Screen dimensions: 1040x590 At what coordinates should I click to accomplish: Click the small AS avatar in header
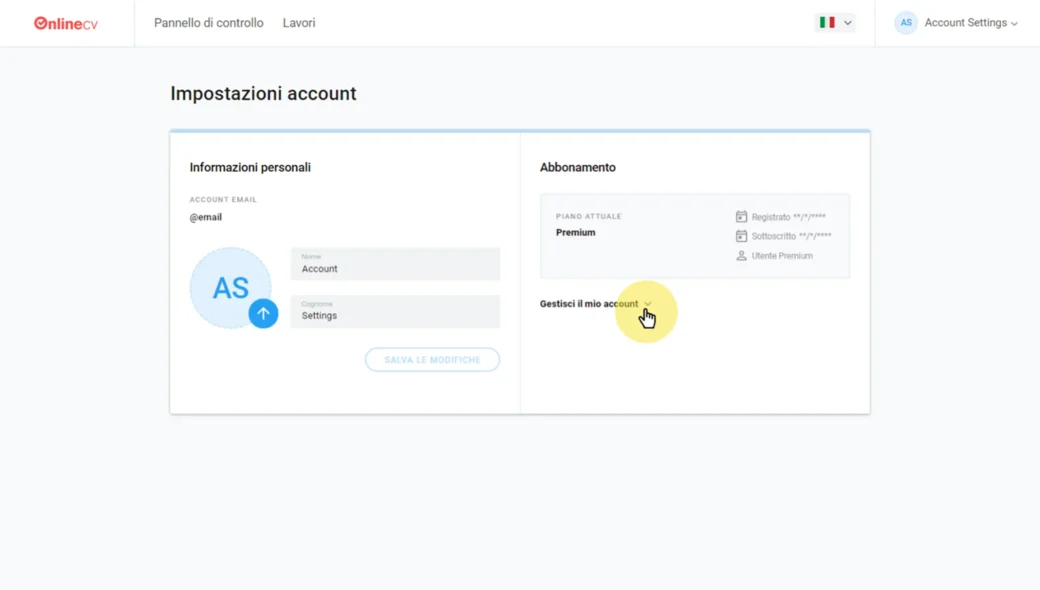click(906, 23)
